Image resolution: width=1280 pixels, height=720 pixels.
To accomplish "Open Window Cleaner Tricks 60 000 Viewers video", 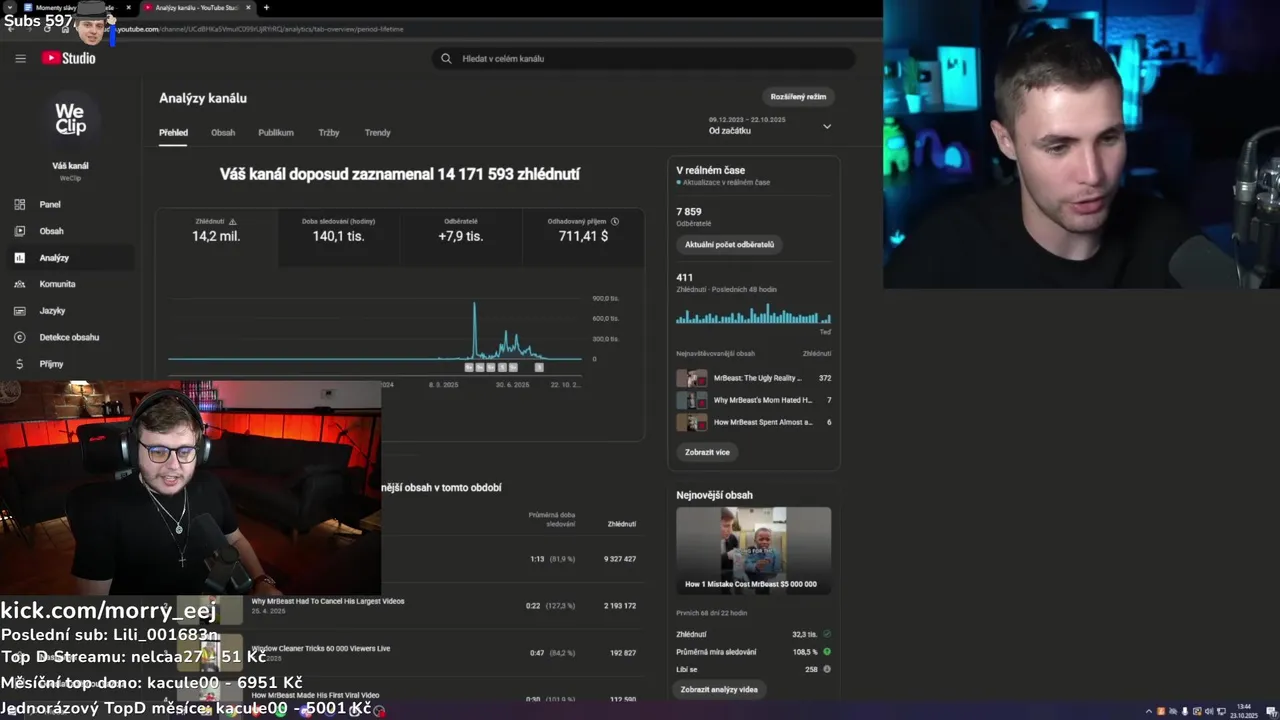I will coord(320,648).
